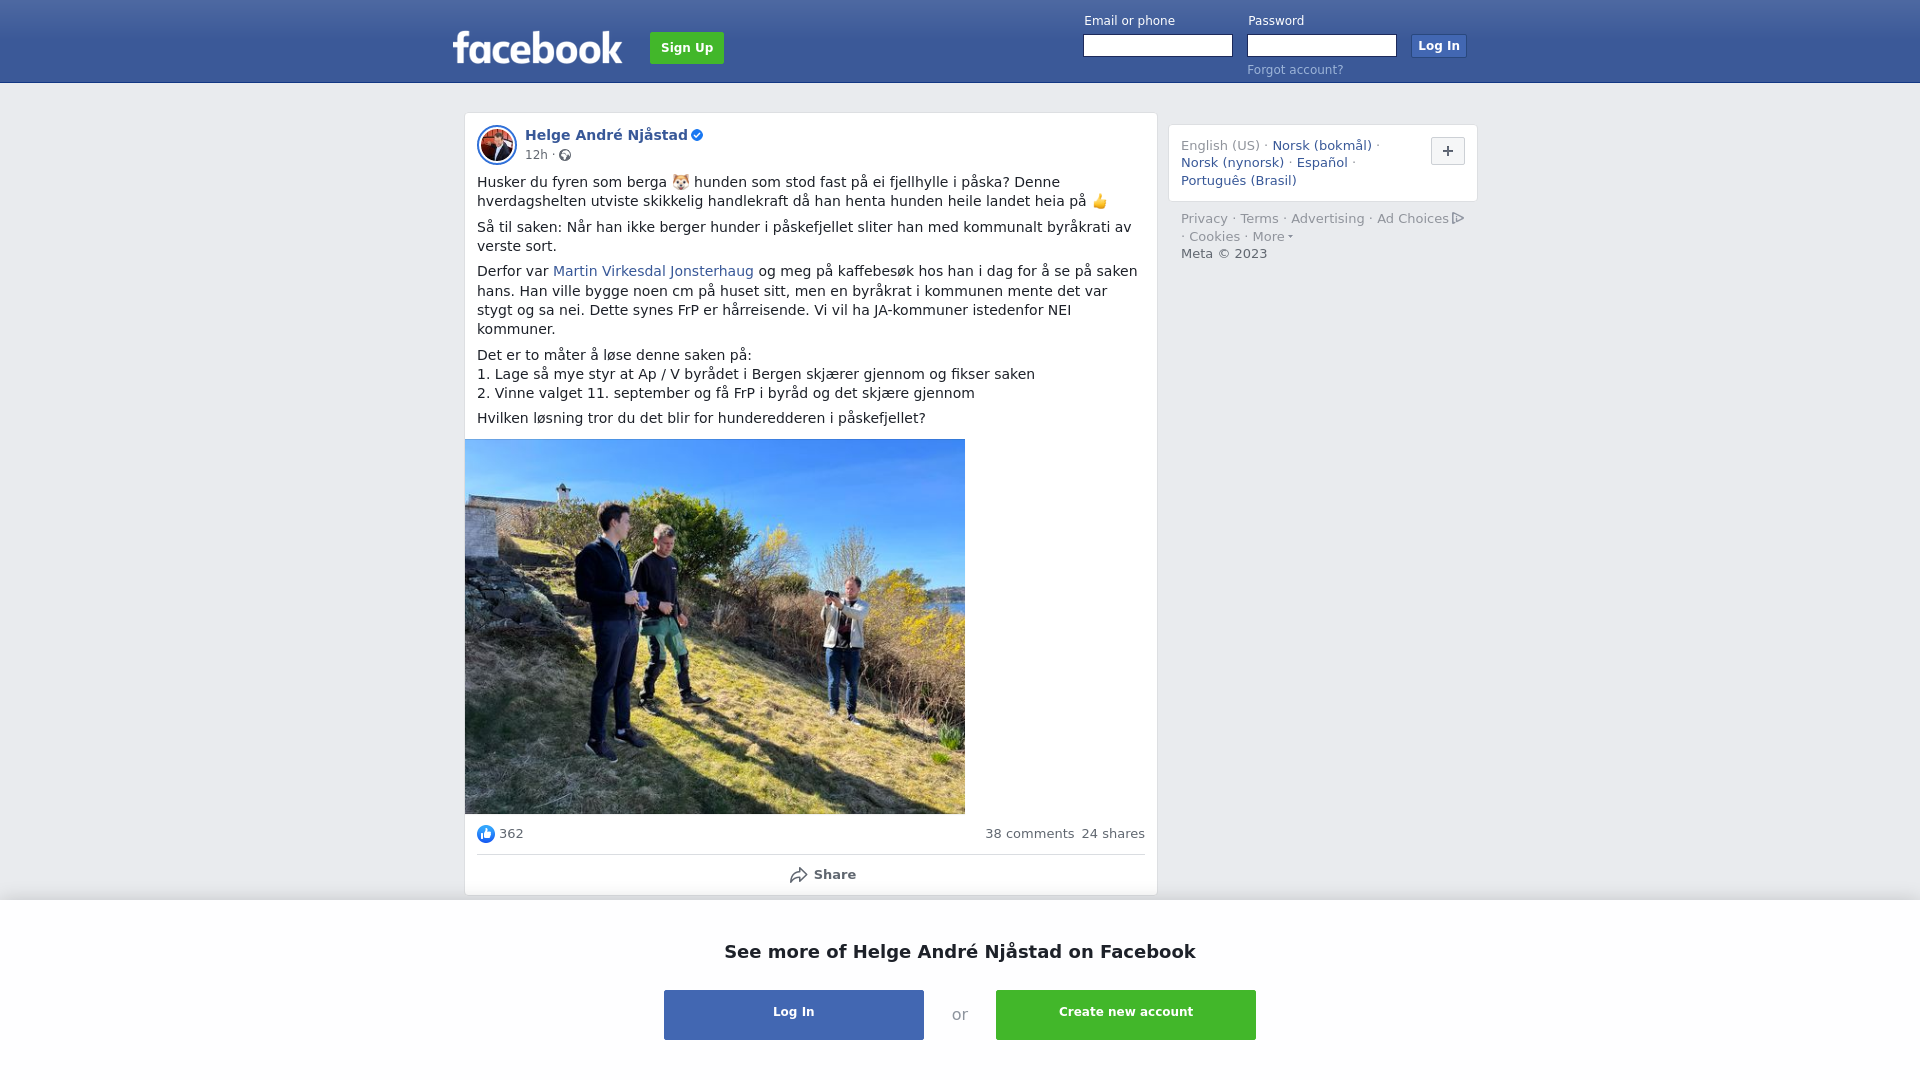Open Martin Virkesdal Jonsterhaug's profile link
The image size is (1920, 1080).
pos(653,271)
